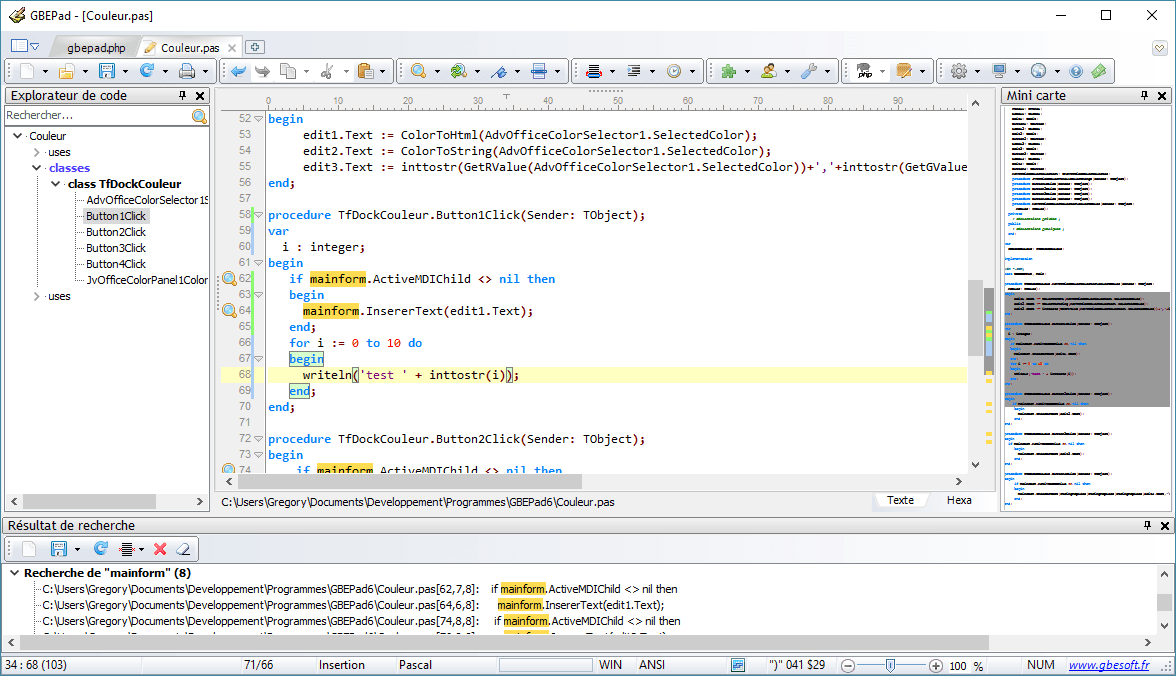Click the blue help question mark icon
Viewport: 1176px width, 676px height.
1076,71
